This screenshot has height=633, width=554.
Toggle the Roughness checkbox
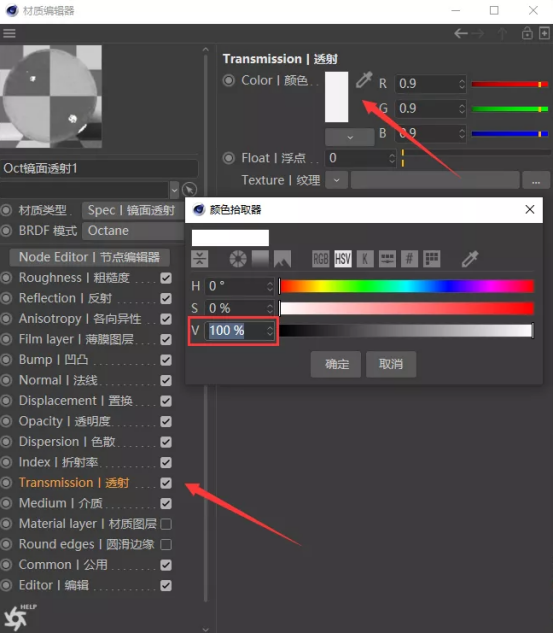(x=166, y=278)
